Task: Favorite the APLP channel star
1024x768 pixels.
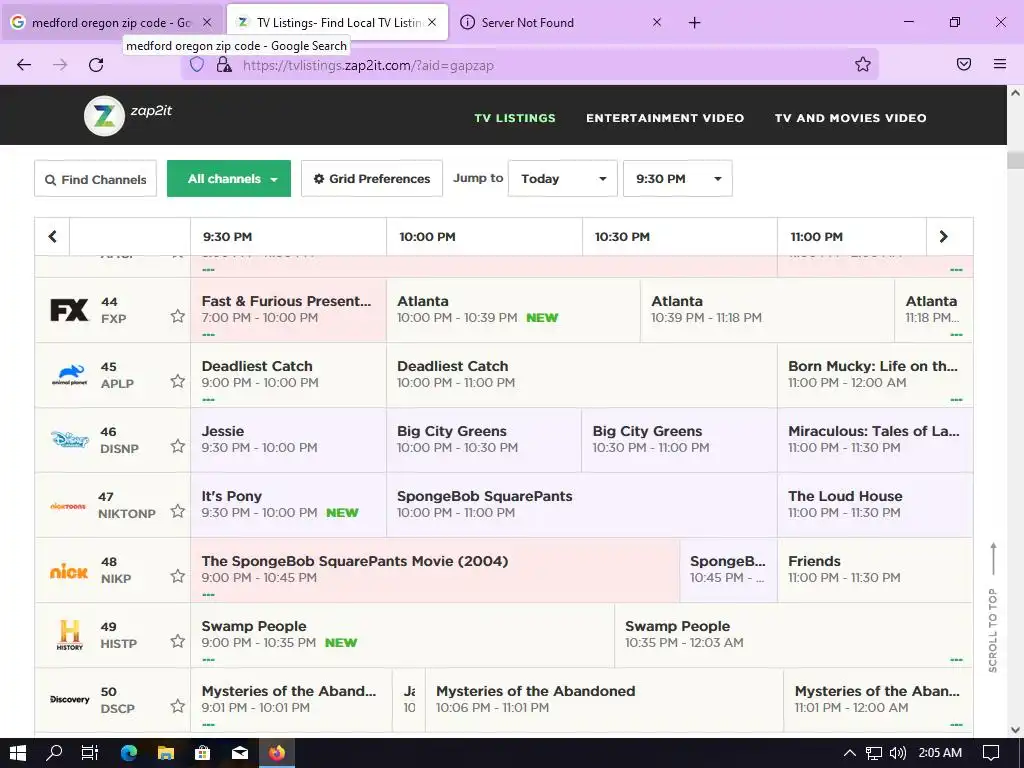Action: [178, 381]
